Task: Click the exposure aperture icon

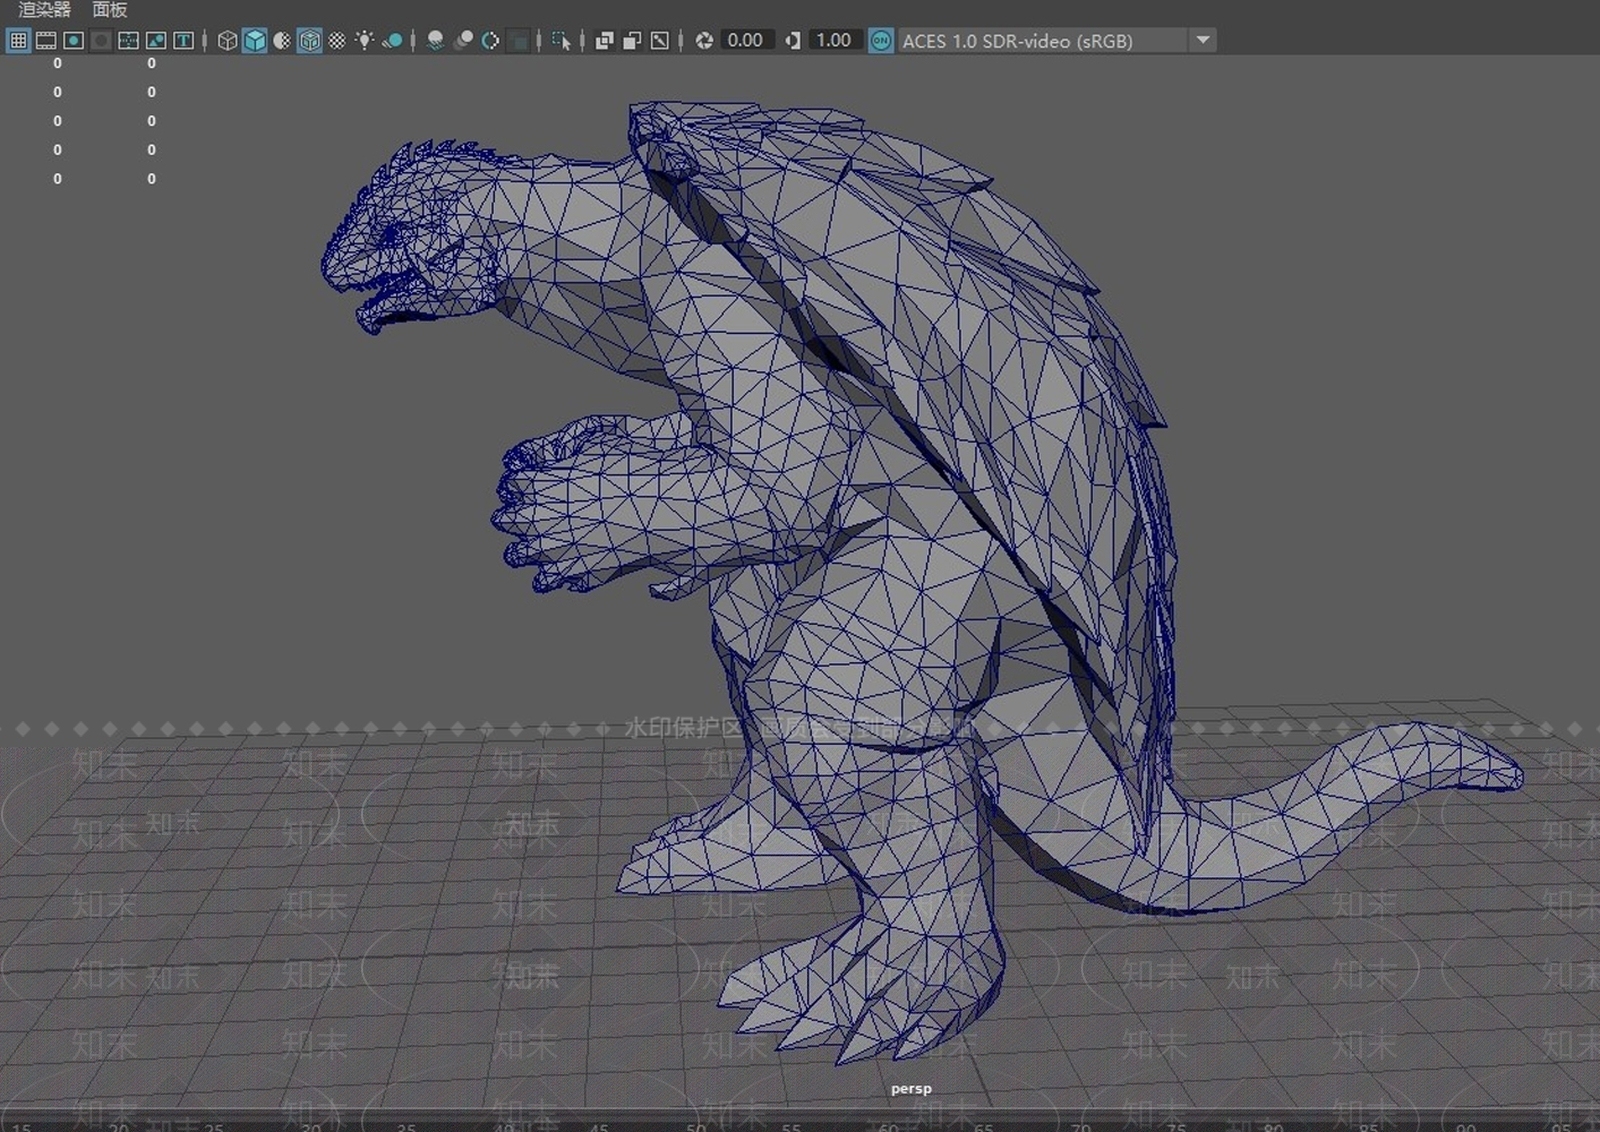Action: pos(704,41)
